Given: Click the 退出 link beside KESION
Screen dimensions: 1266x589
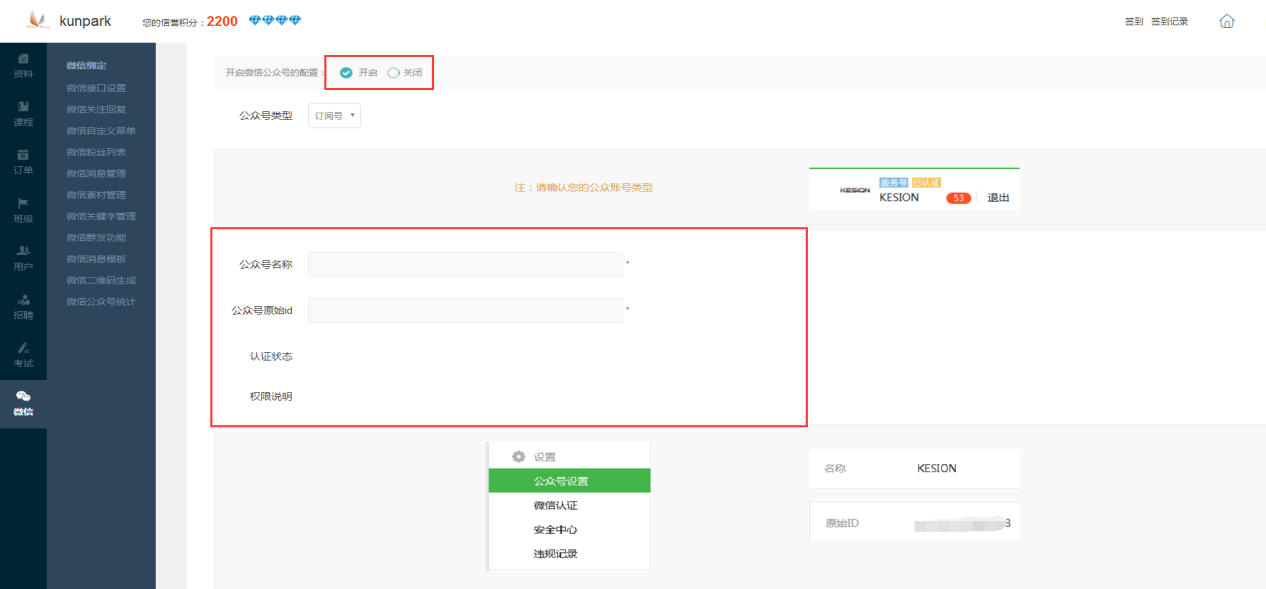Looking at the screenshot, I should [x=998, y=198].
